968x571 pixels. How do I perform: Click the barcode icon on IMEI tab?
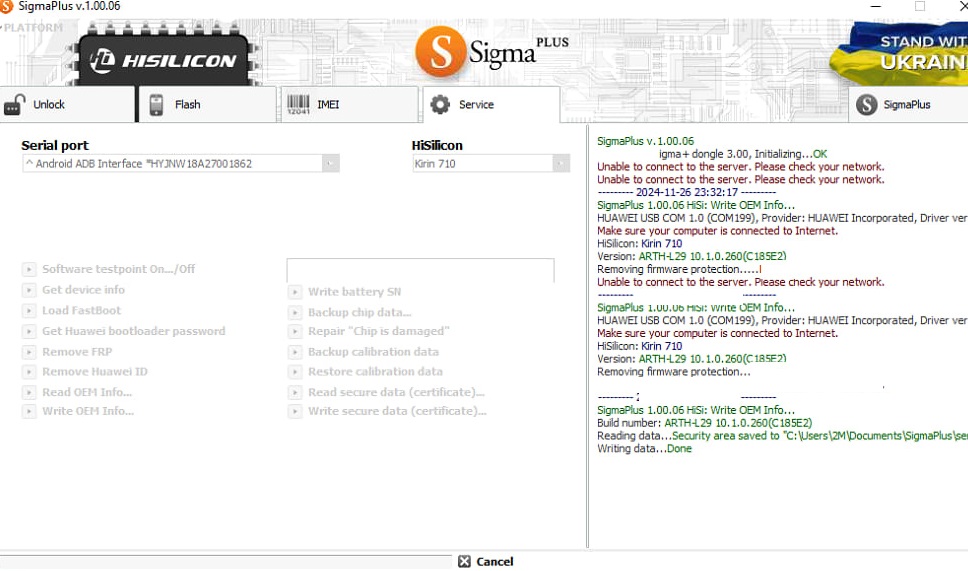click(x=298, y=104)
